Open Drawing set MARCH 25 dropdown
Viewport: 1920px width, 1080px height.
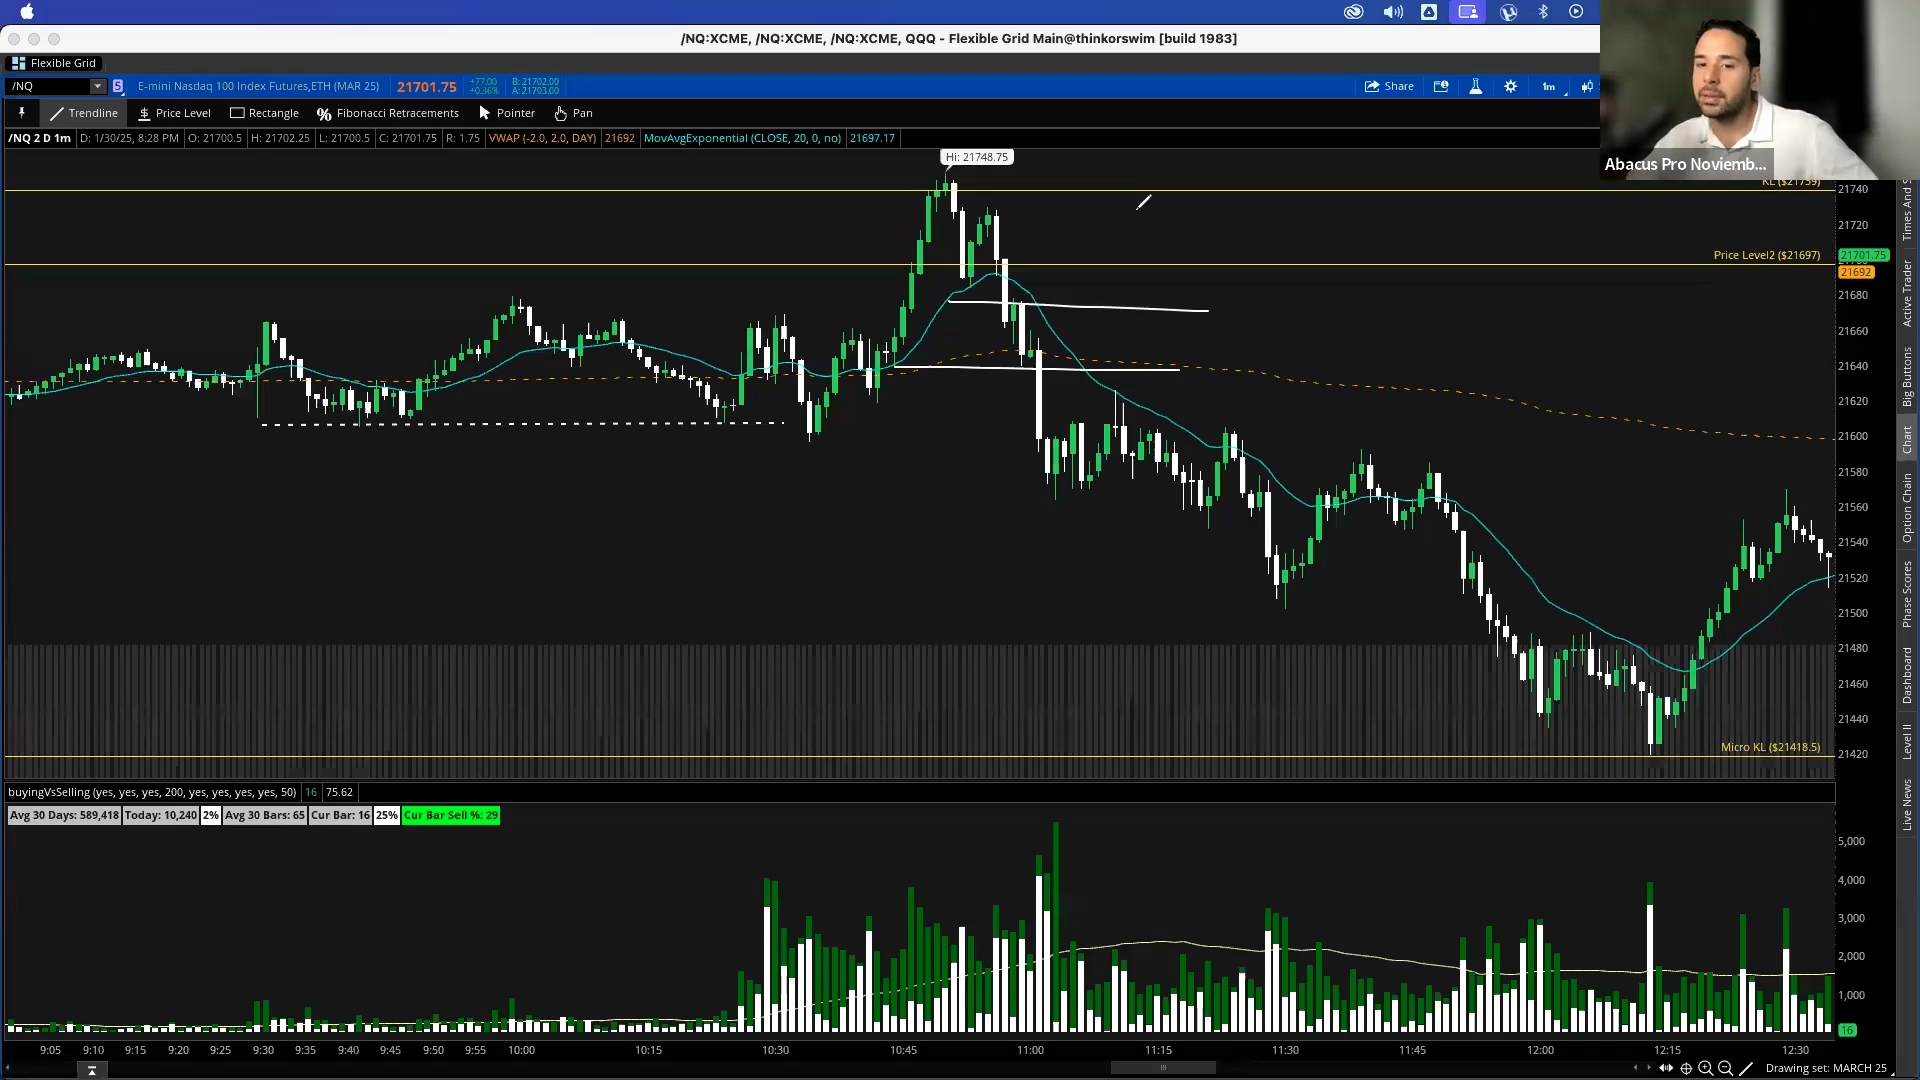pyautogui.click(x=1825, y=1068)
